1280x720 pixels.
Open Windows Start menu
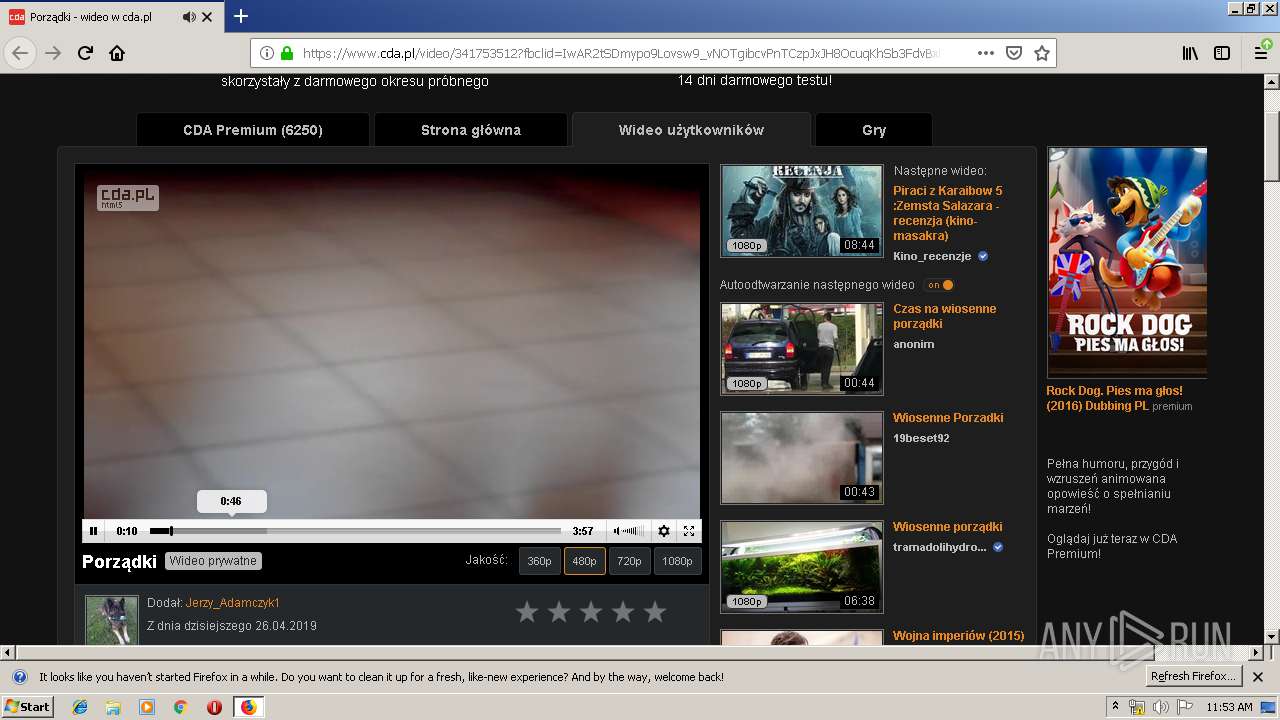coord(27,707)
